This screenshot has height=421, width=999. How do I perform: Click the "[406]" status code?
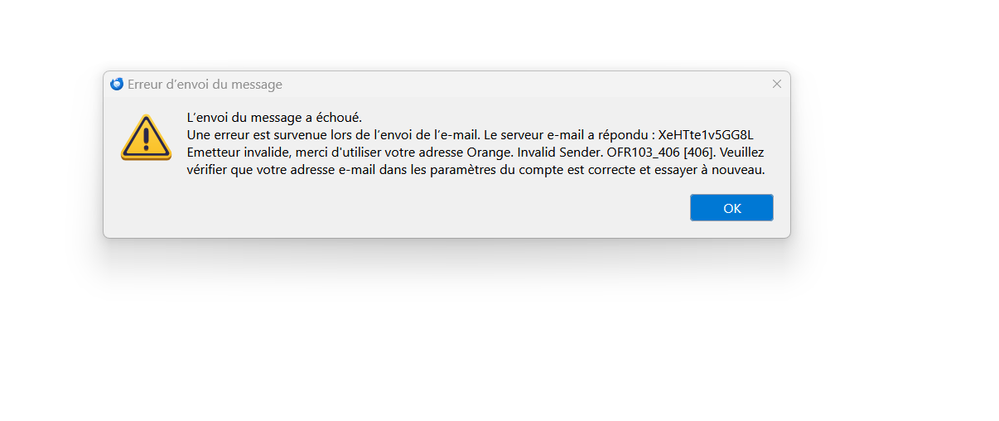pyautogui.click(x=702, y=153)
